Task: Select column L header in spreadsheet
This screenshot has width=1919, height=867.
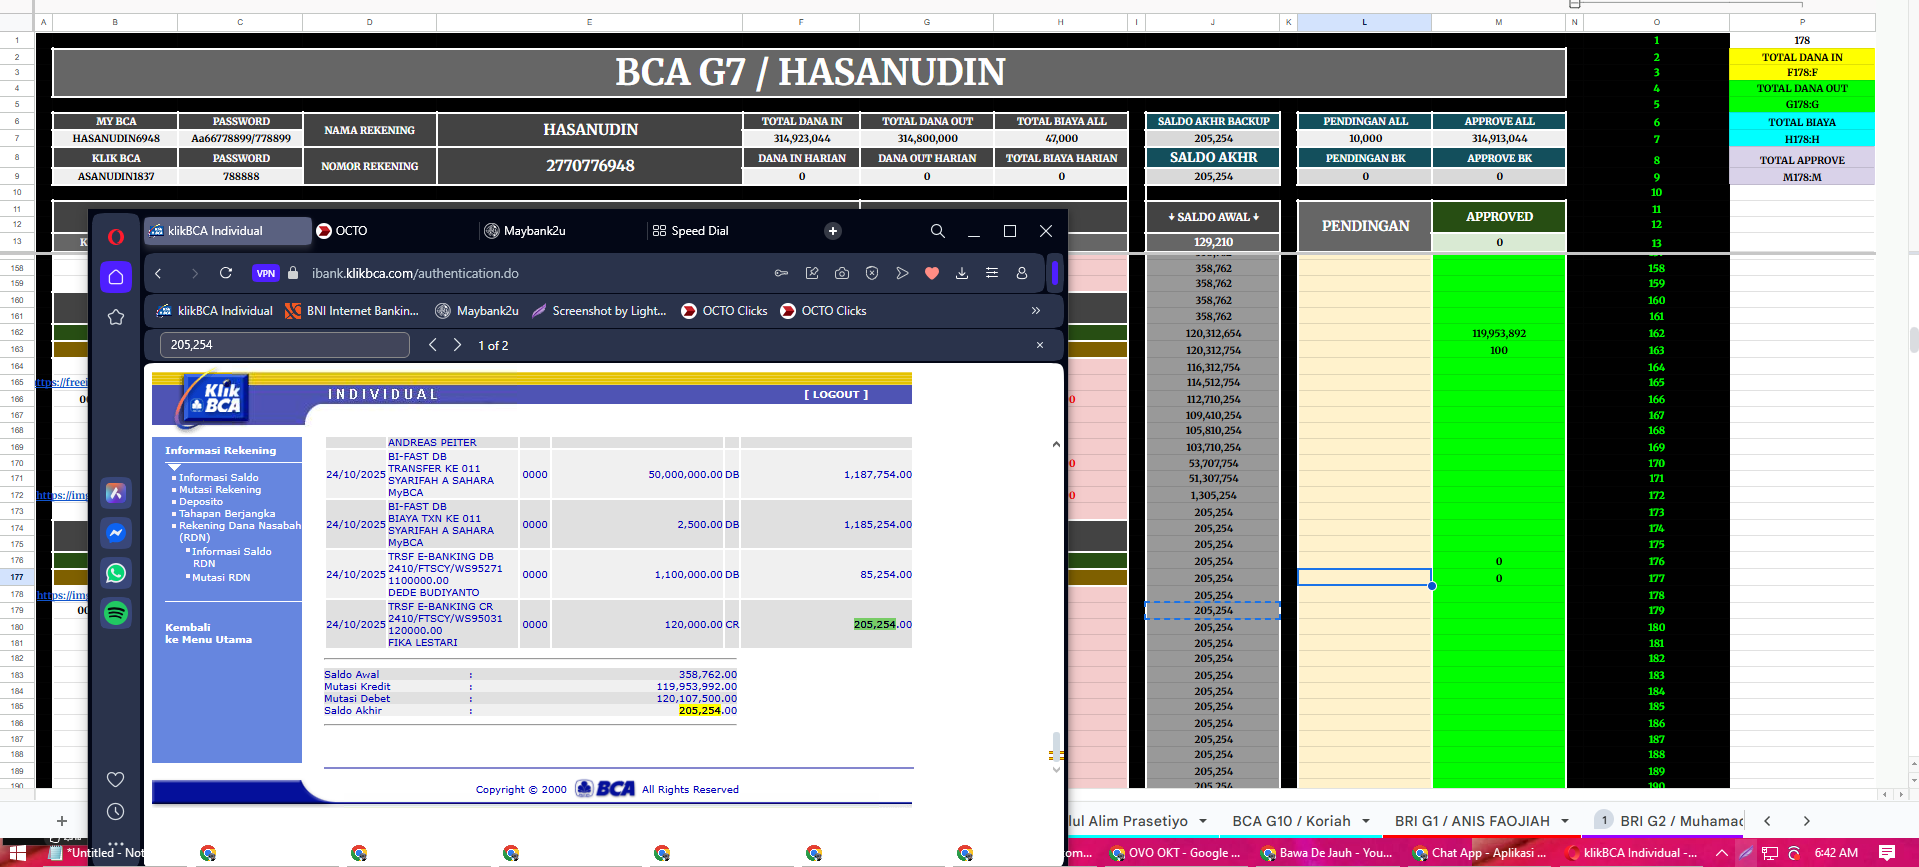Action: coord(1364,22)
